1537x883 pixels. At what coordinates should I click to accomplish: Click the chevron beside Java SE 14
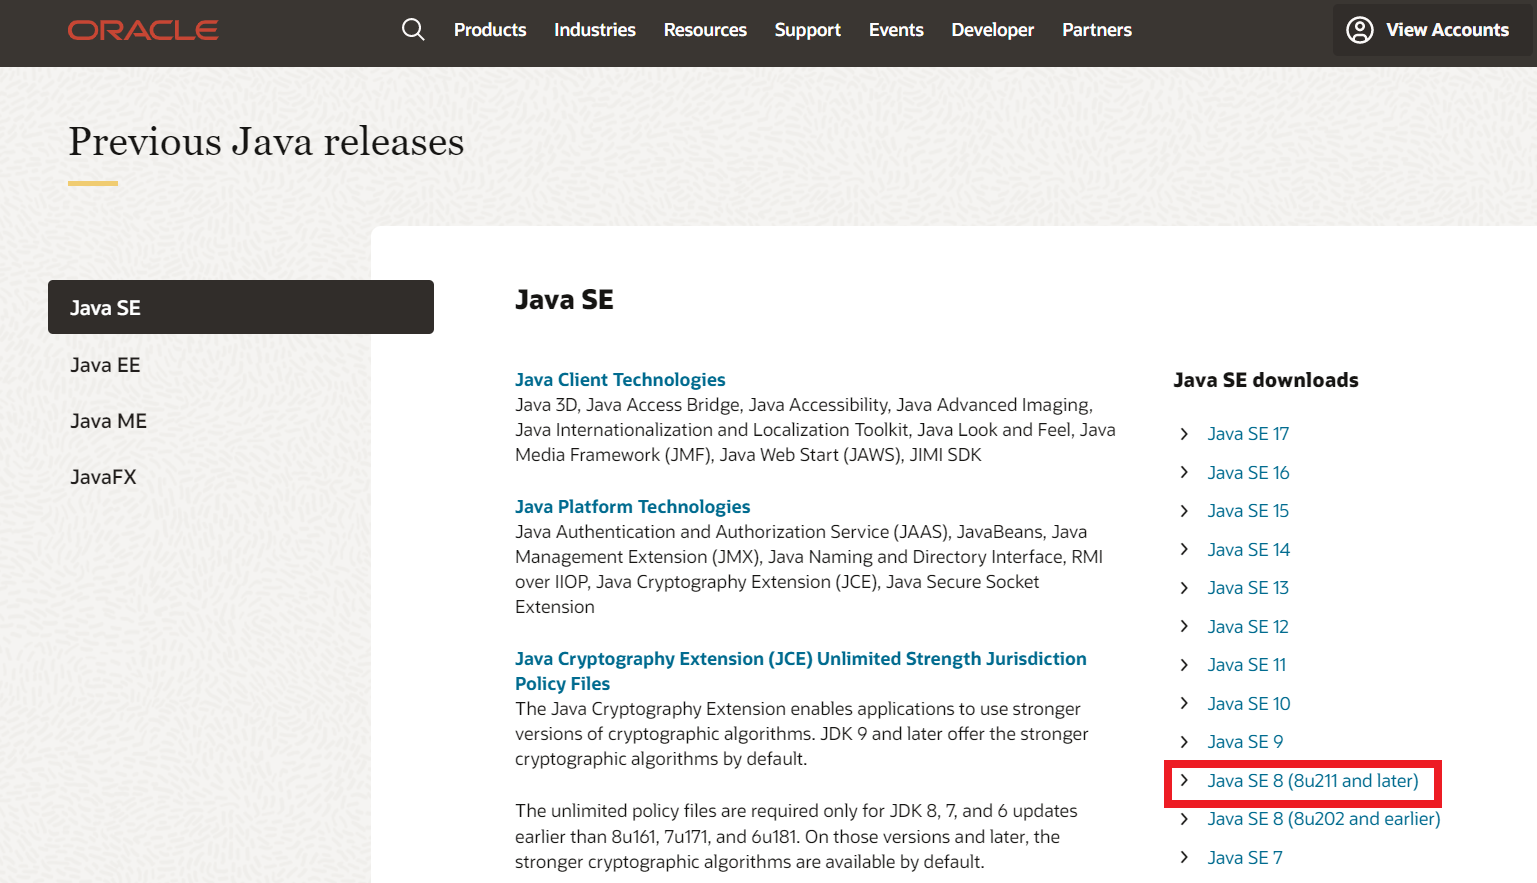coord(1184,549)
